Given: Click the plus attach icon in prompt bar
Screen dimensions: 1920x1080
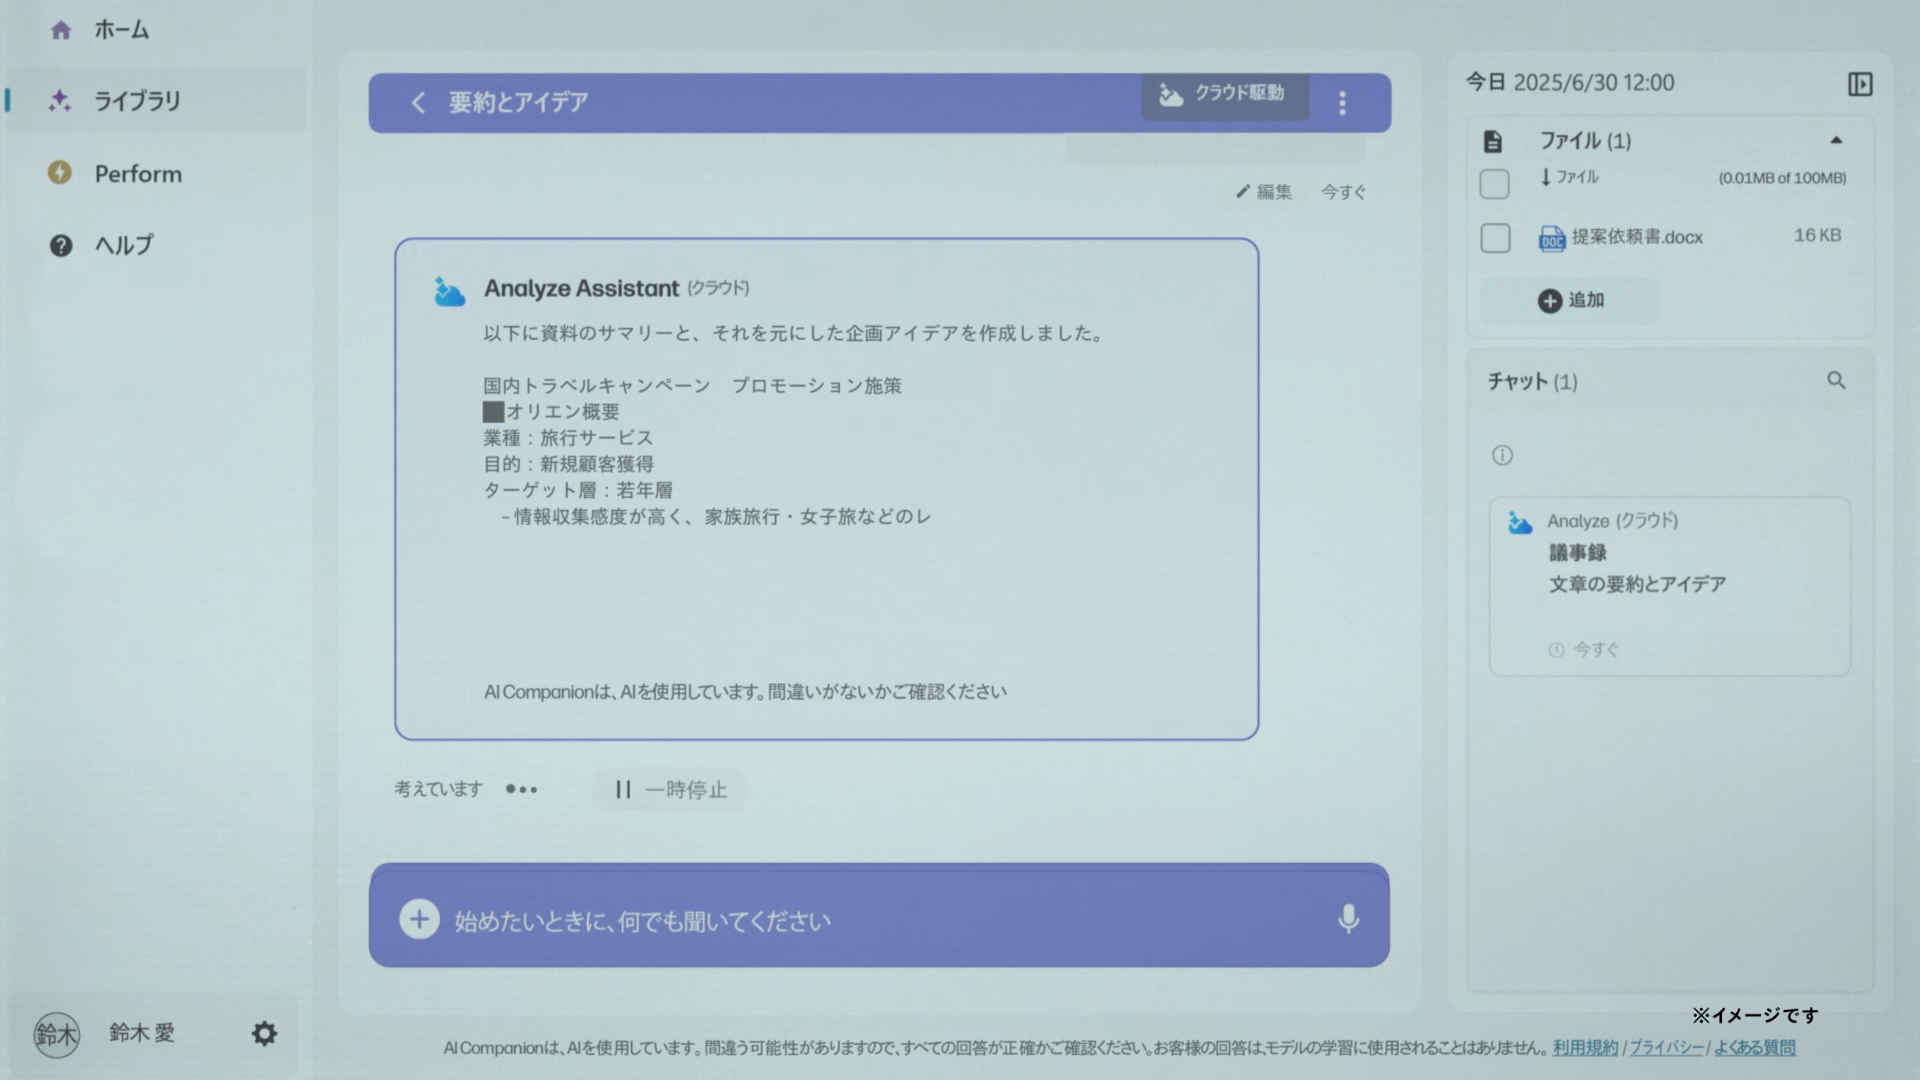Looking at the screenshot, I should [x=419, y=919].
